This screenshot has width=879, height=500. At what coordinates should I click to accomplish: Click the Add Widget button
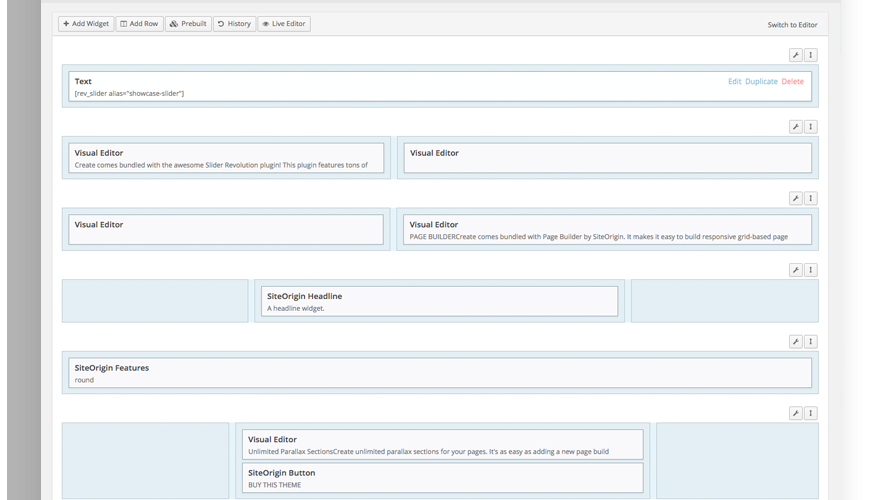coord(86,24)
